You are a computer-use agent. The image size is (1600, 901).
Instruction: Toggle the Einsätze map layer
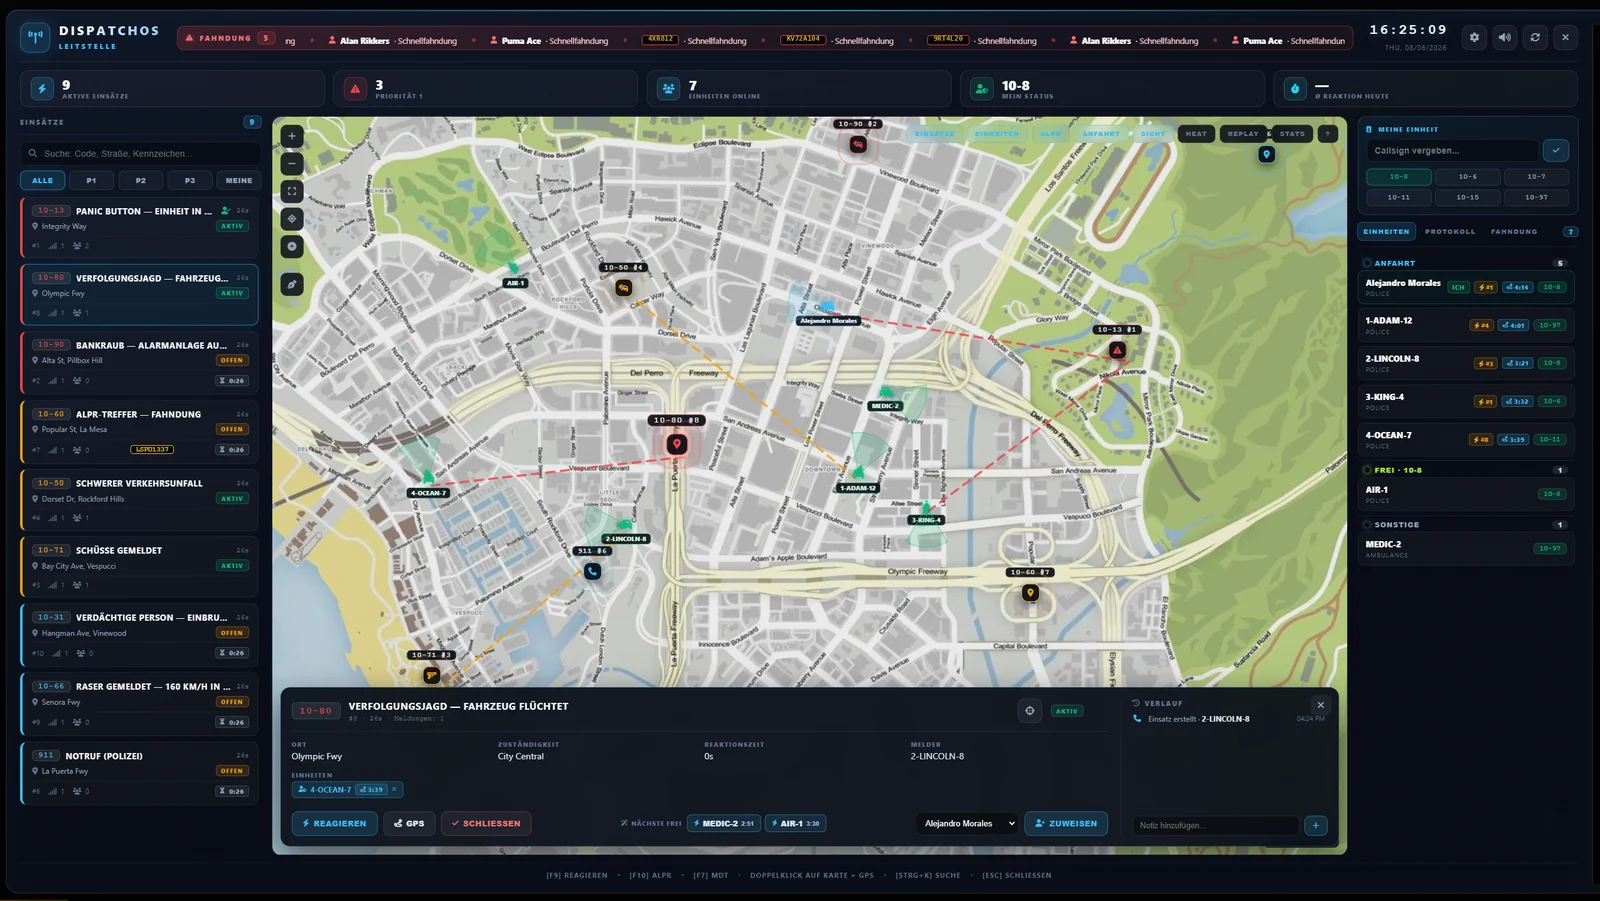pos(934,133)
